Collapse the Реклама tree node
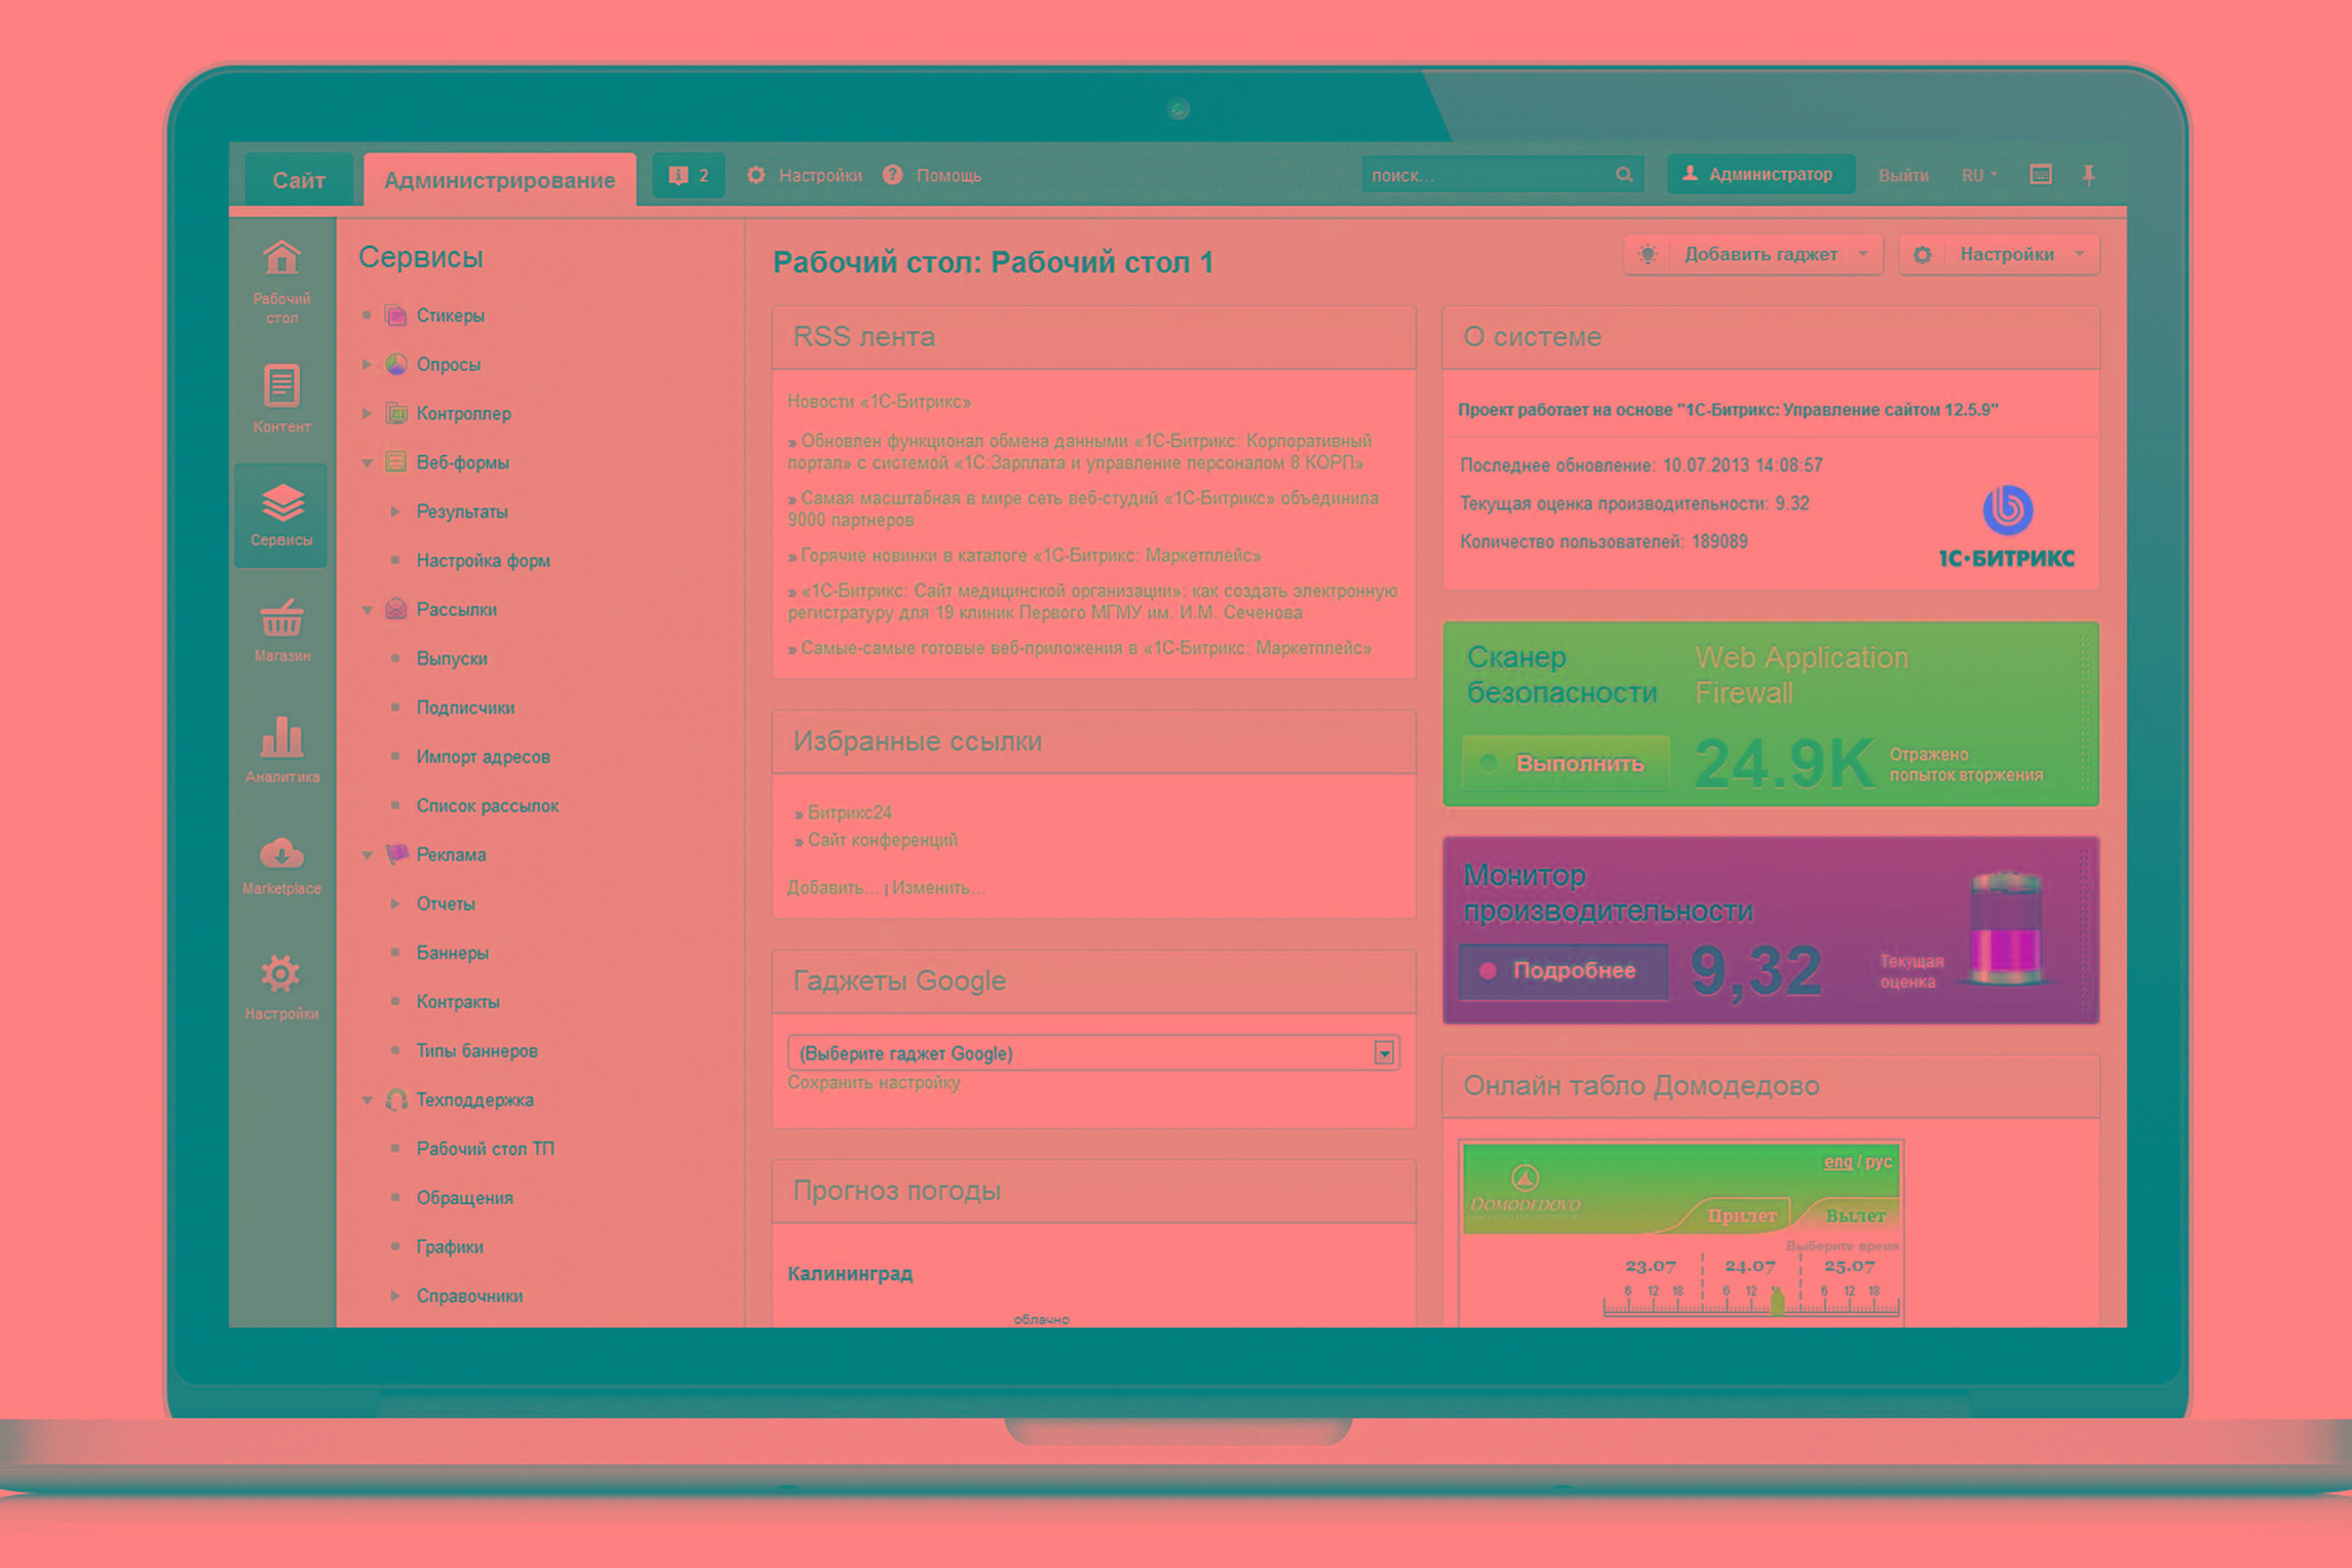The image size is (2352, 1568). pyautogui.click(x=367, y=855)
